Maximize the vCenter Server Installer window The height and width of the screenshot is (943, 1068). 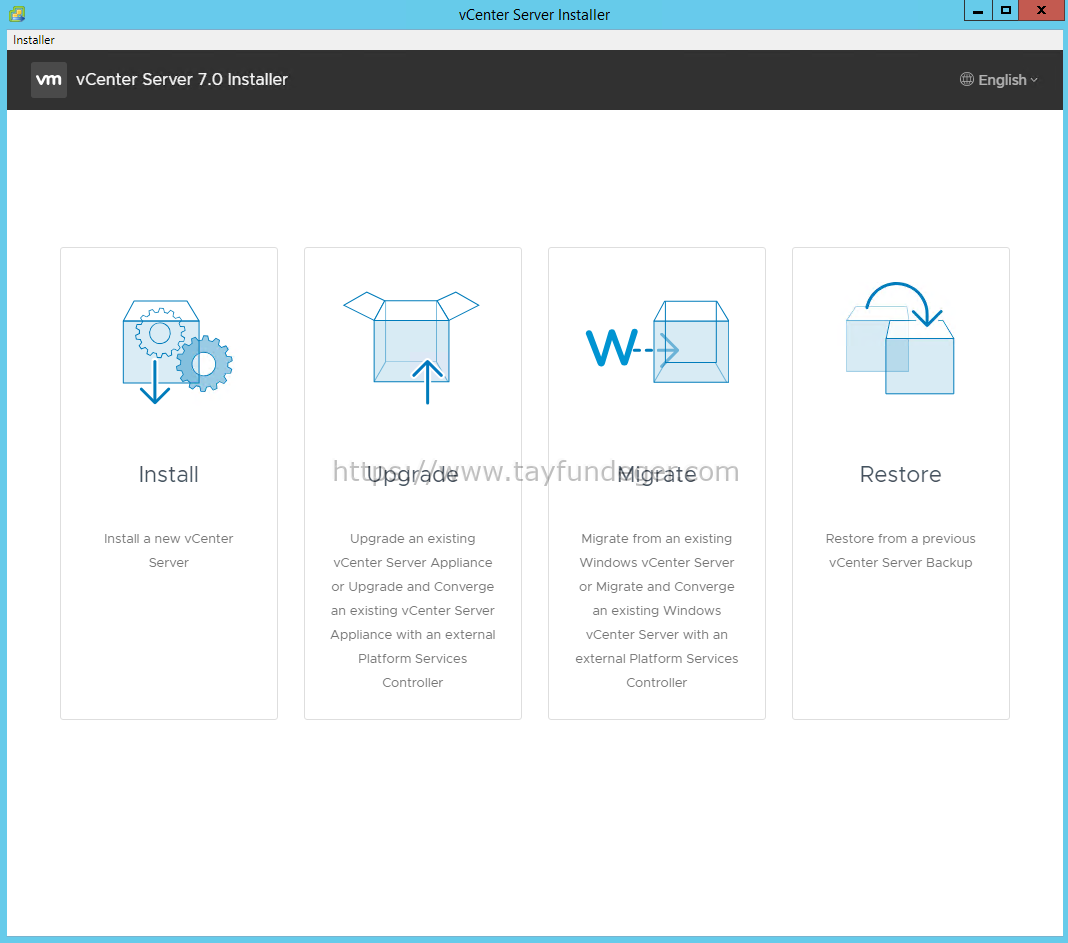pos(1005,11)
